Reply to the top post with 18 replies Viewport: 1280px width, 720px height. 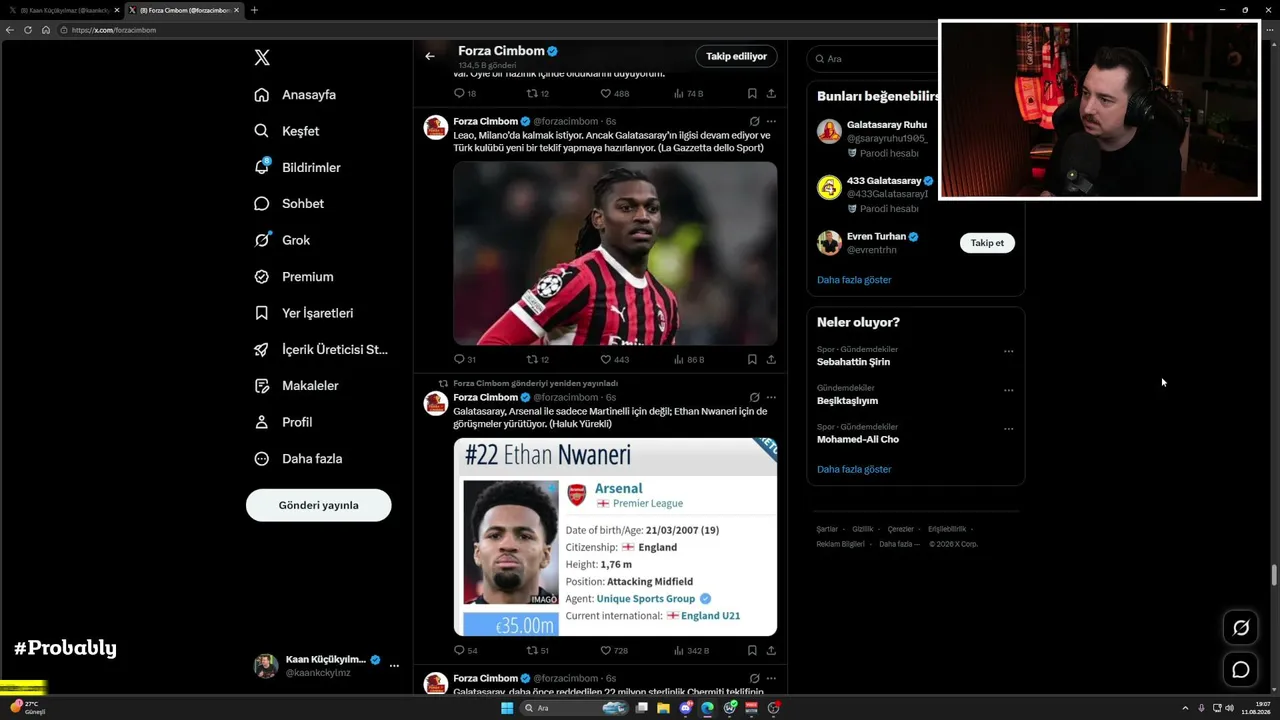(465, 93)
